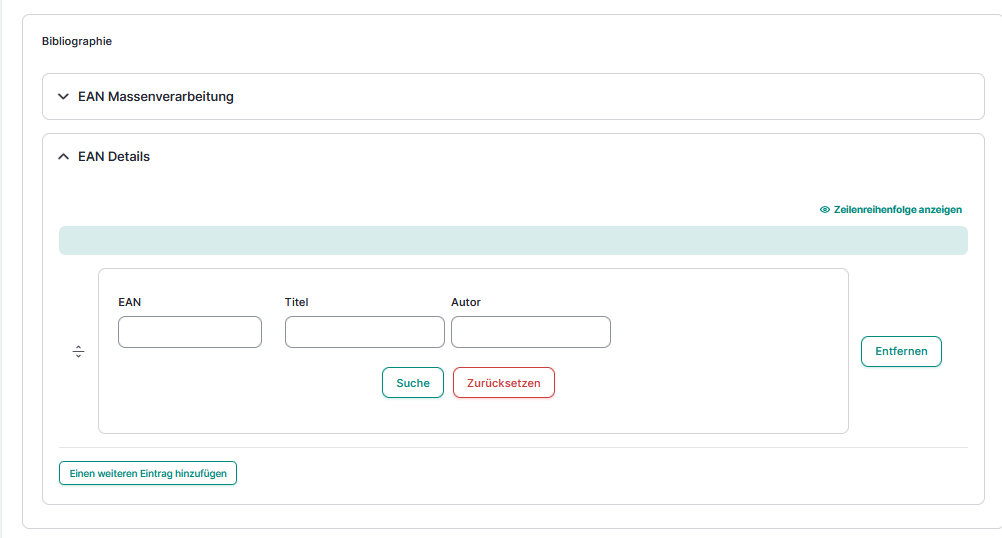Click the Bibliographie heading

coord(77,41)
